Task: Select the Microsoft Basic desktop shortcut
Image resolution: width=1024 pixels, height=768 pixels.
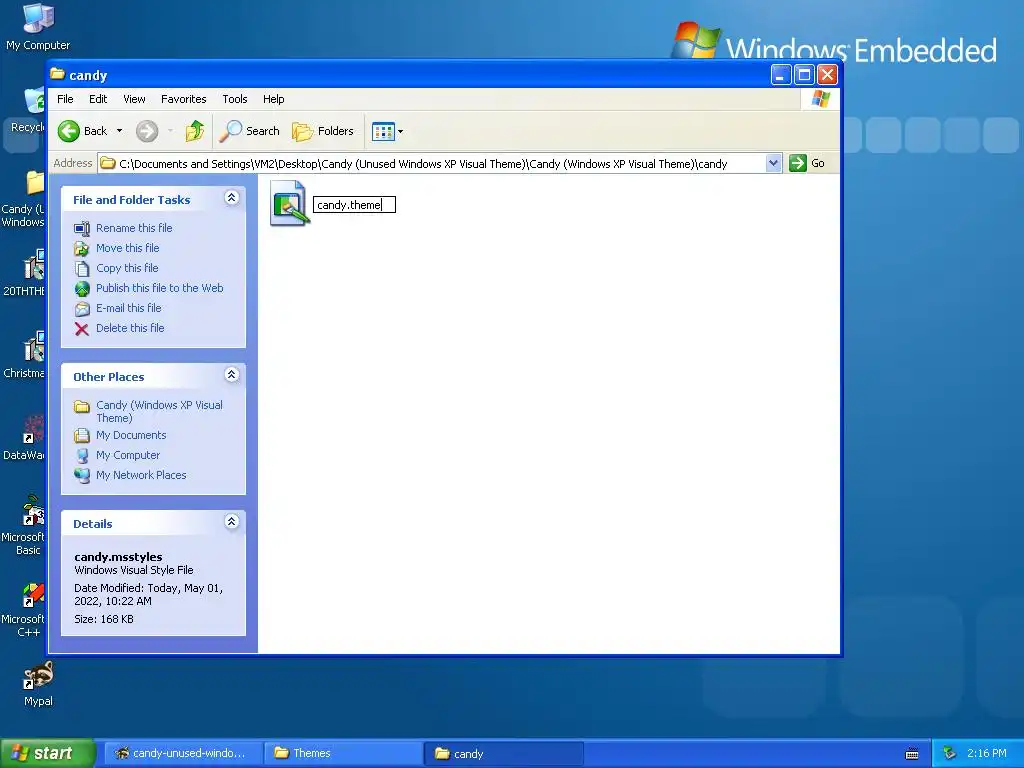Action: pyautogui.click(x=24, y=526)
